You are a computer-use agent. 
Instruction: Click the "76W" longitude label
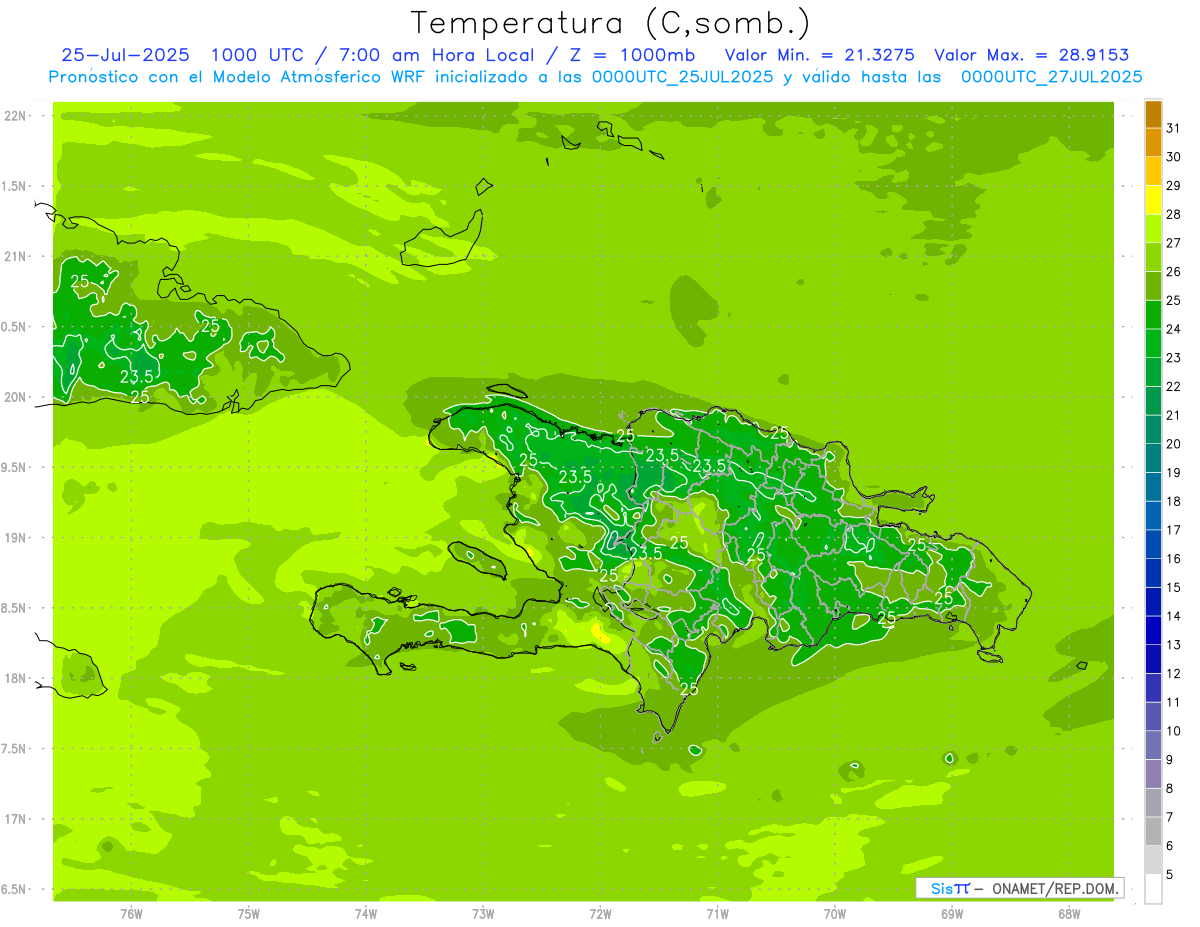[131, 914]
